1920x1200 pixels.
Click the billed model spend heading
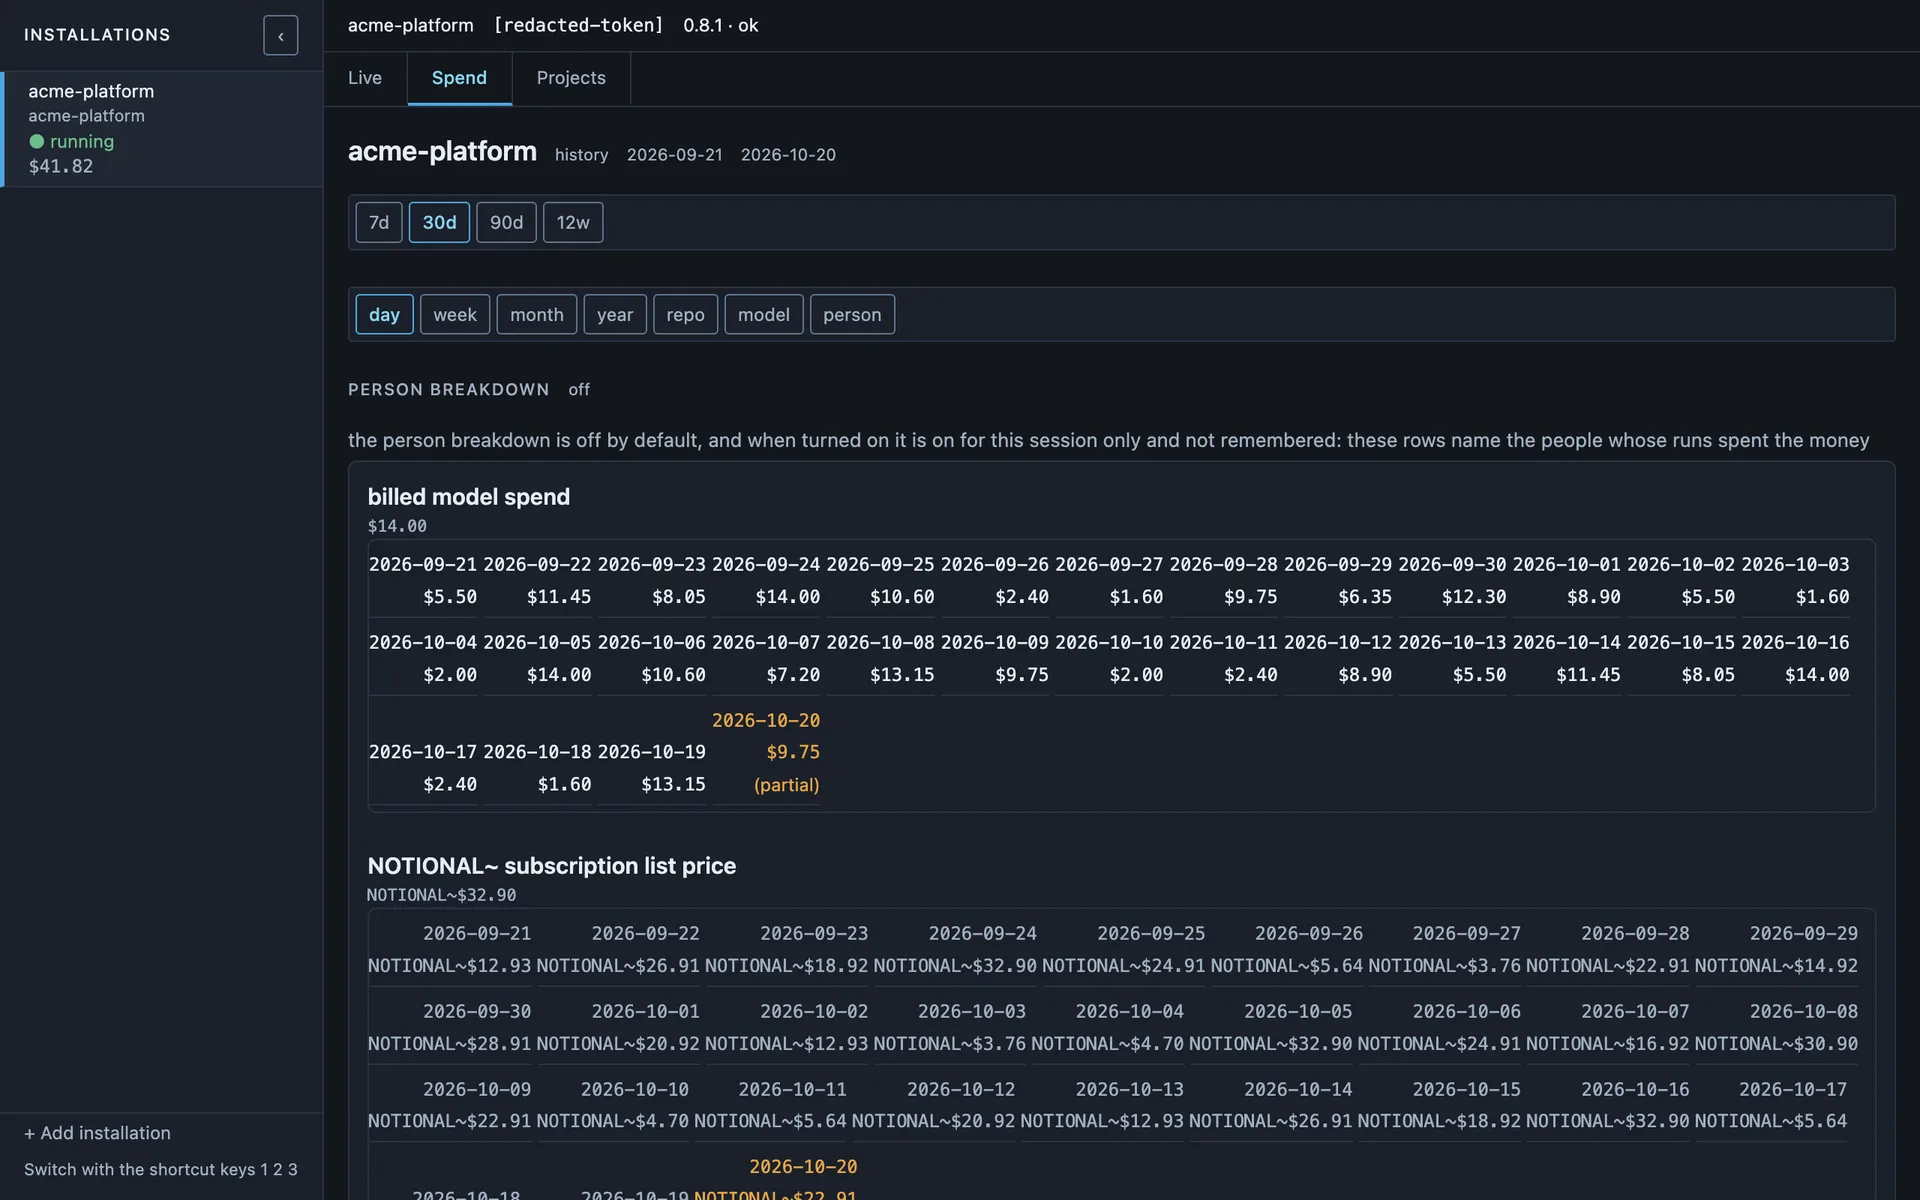[x=469, y=497]
